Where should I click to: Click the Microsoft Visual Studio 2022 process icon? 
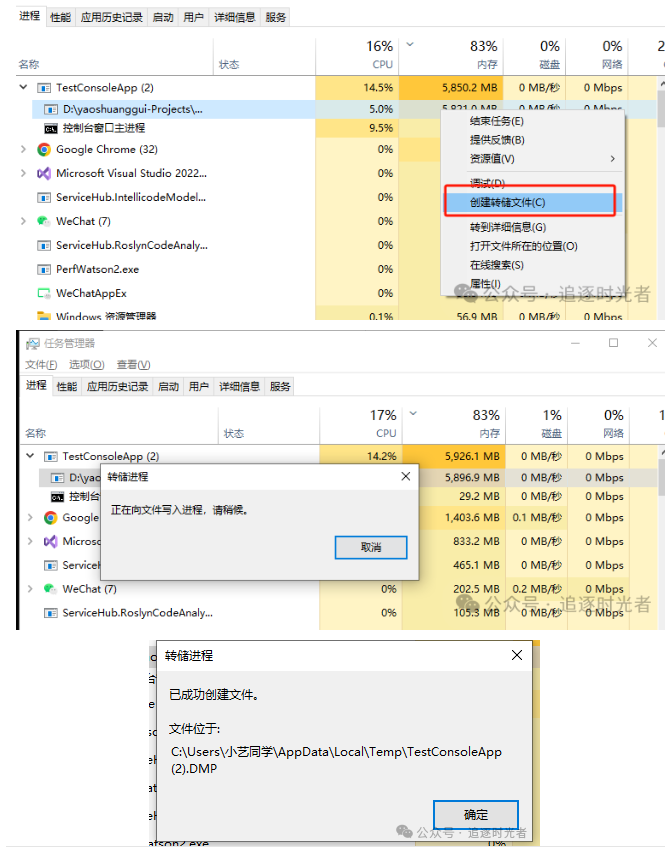[x=44, y=174]
